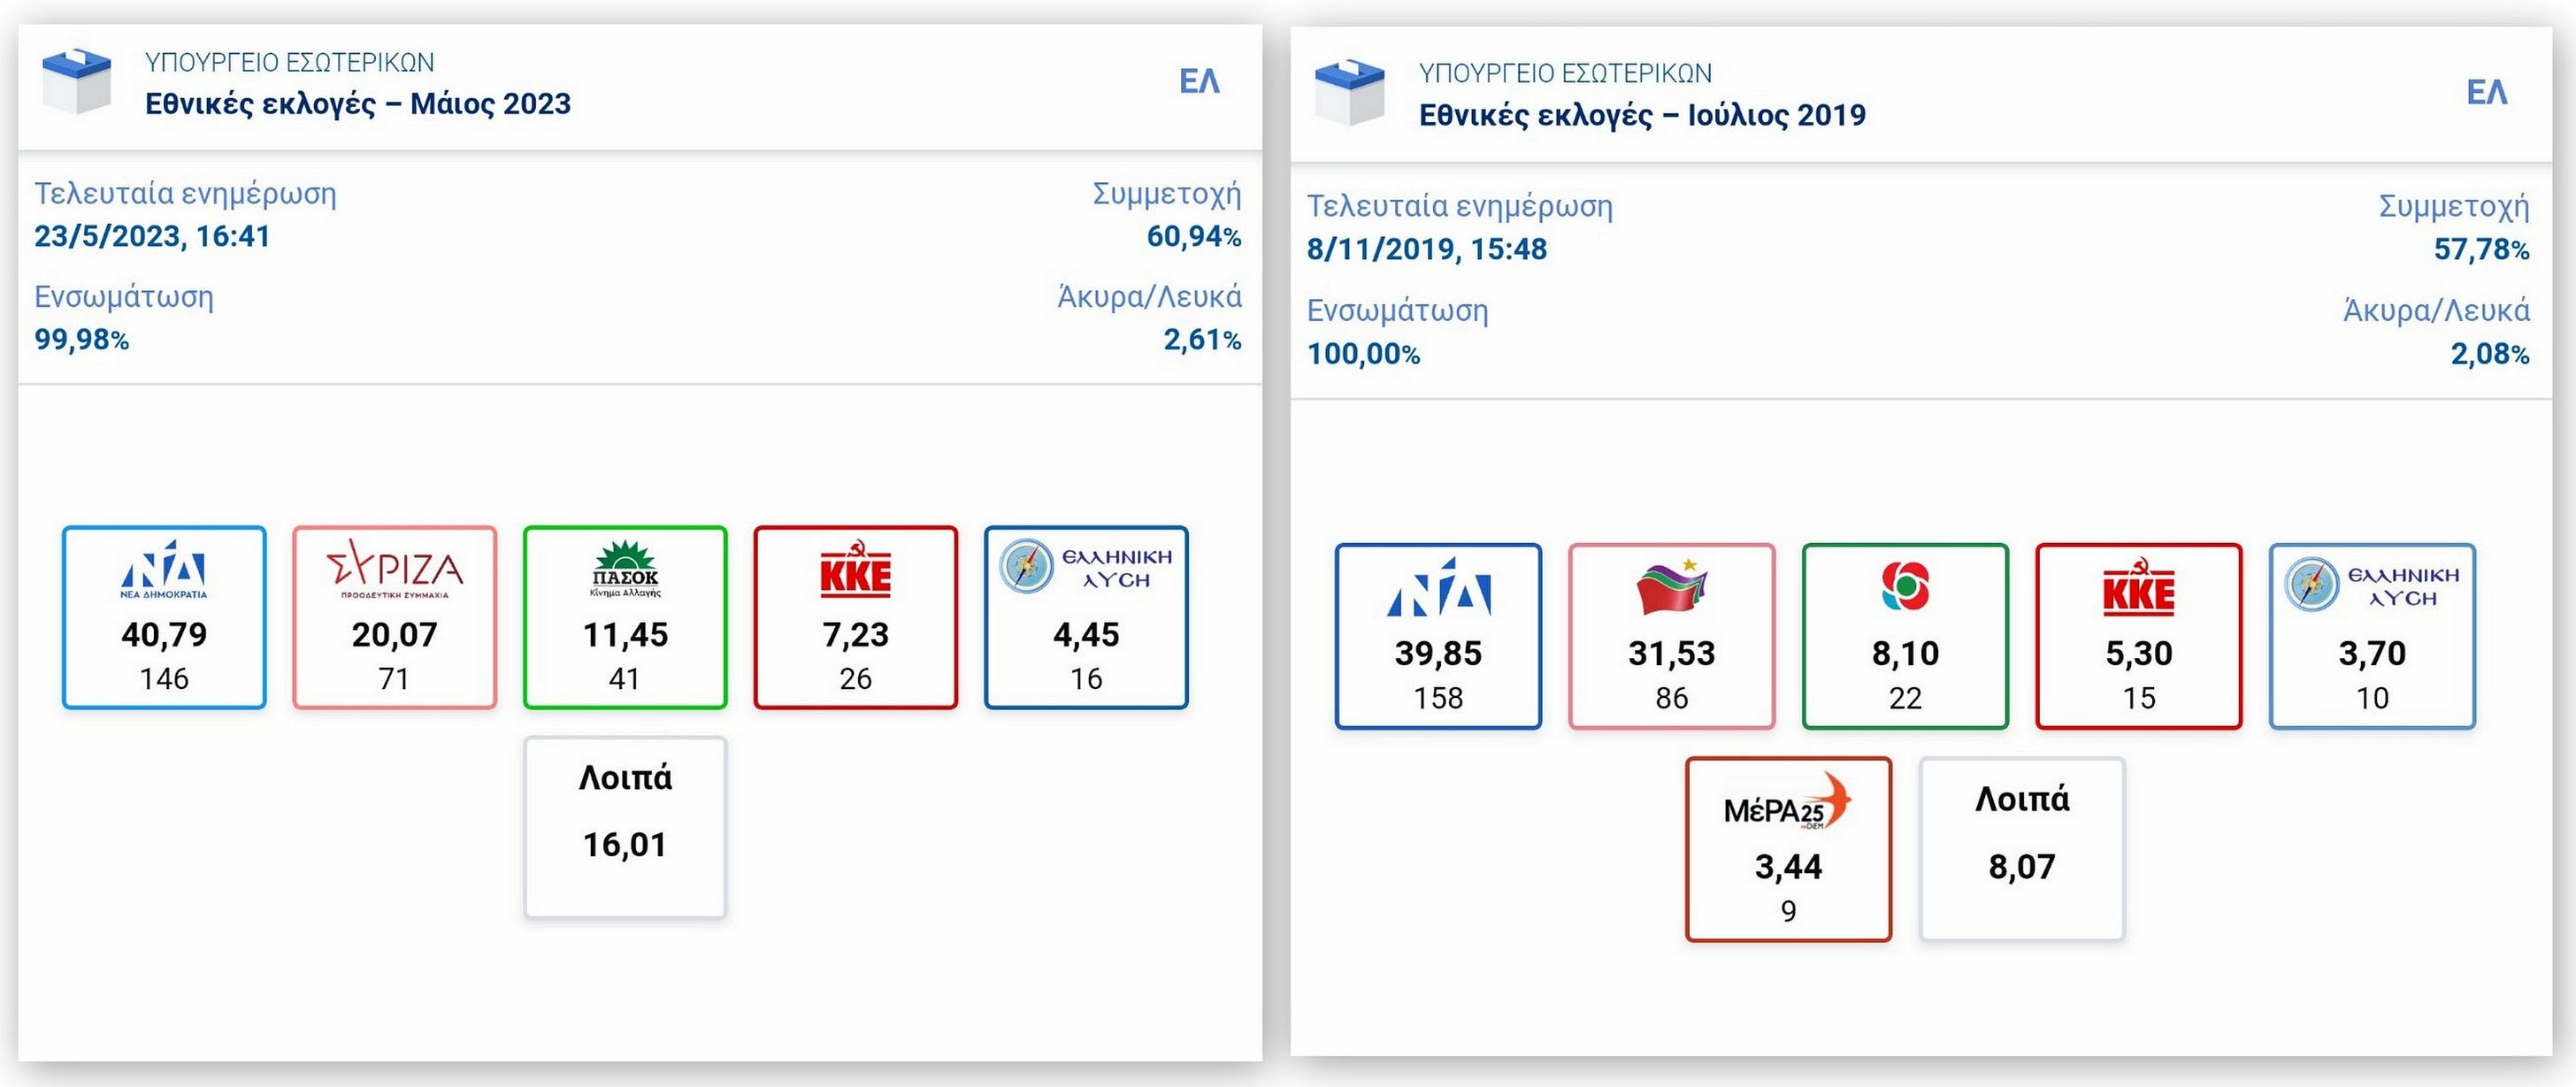Click the ΣΥΡΙΖΑ logo in 2023 results
Viewport: 2576px width, 1087px height.
coord(395,571)
